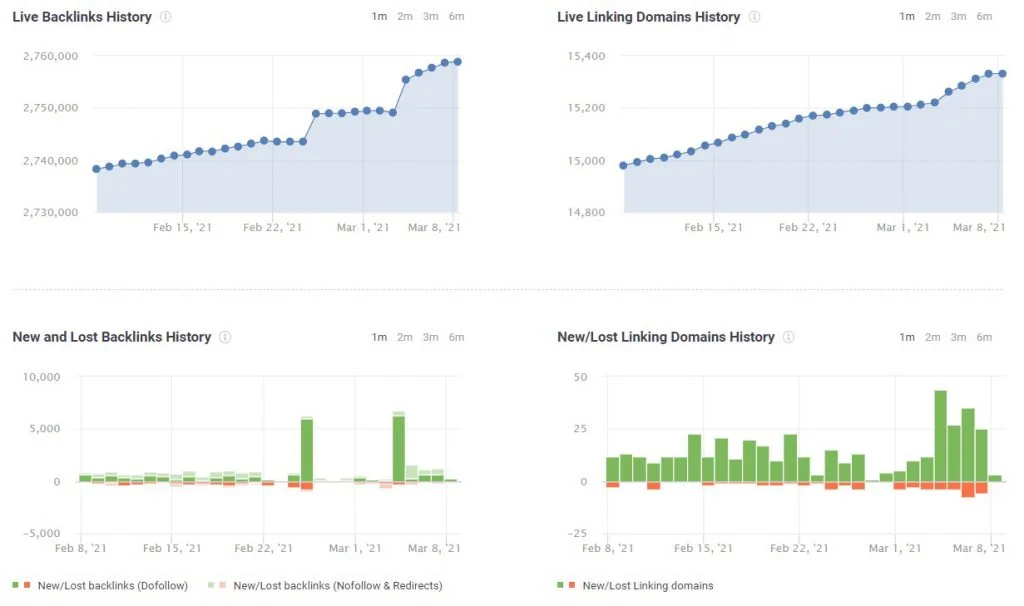This screenshot has height=606, width=1024.
Task: Choose 2m range on Live Linking Domains History
Action: (x=933, y=16)
